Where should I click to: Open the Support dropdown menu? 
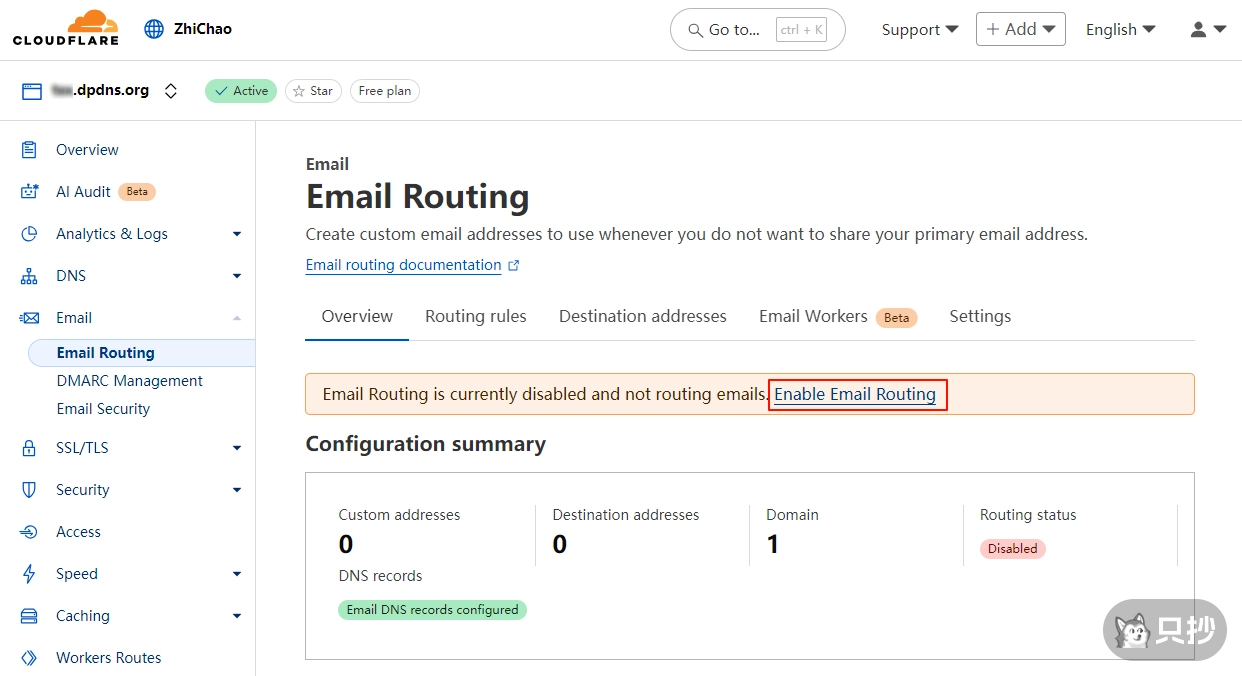coord(919,30)
